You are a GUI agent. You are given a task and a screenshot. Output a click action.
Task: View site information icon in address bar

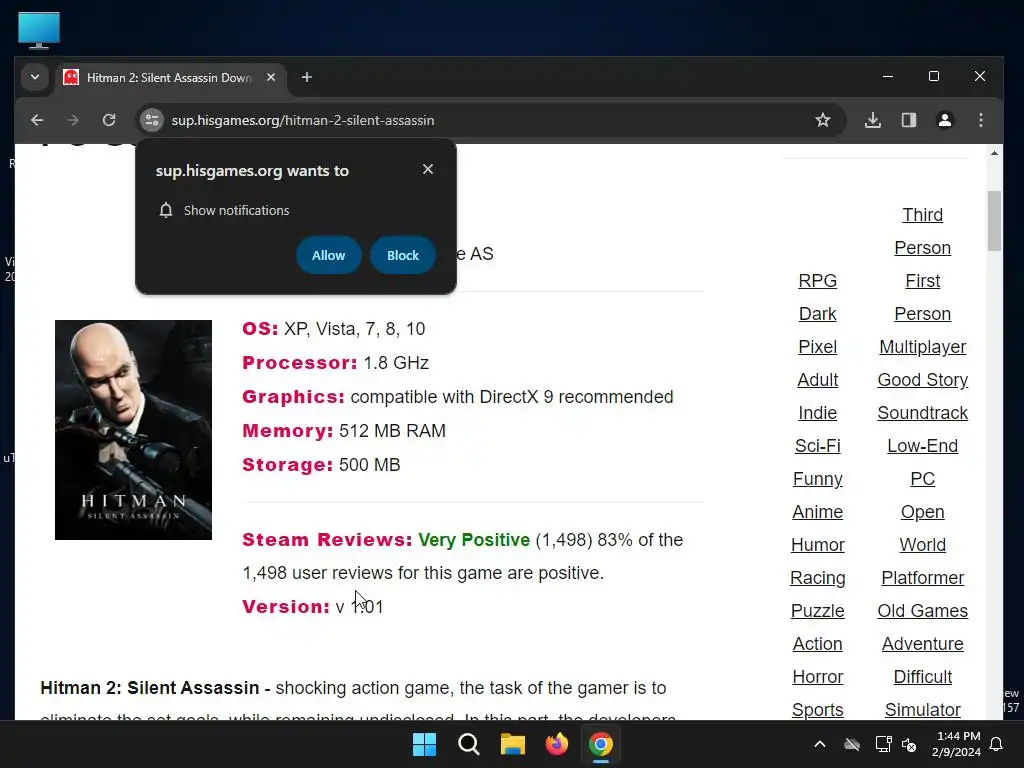pyautogui.click(x=152, y=120)
